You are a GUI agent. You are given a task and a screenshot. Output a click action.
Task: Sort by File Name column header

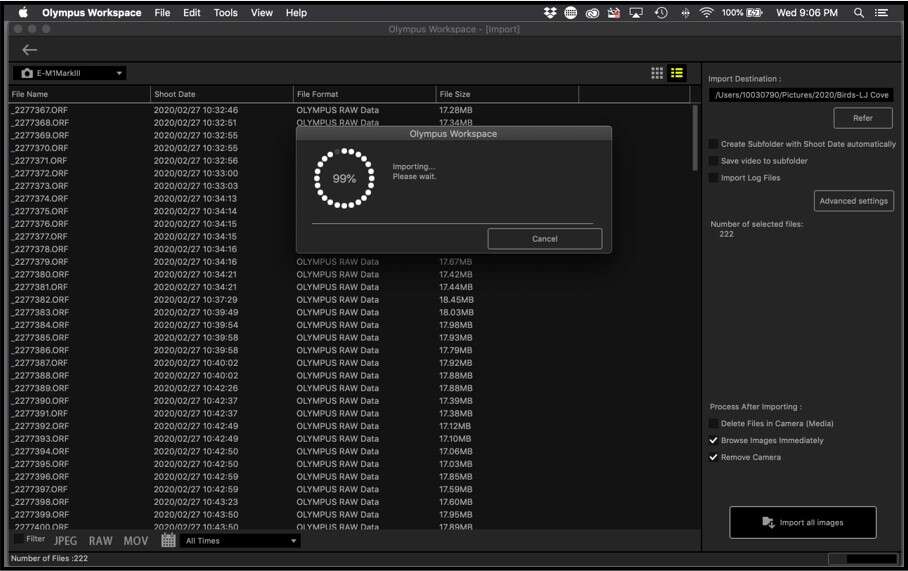tap(80, 94)
